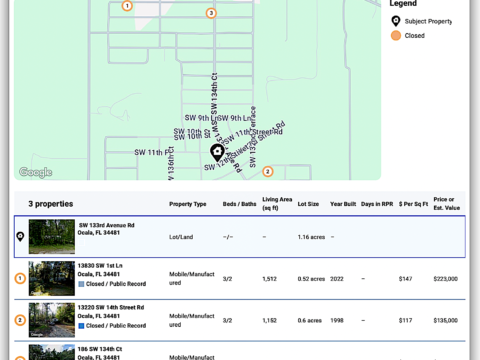This screenshot has height=360, width=480.
Task: Click the Lot Size column header
Action: 308,204
